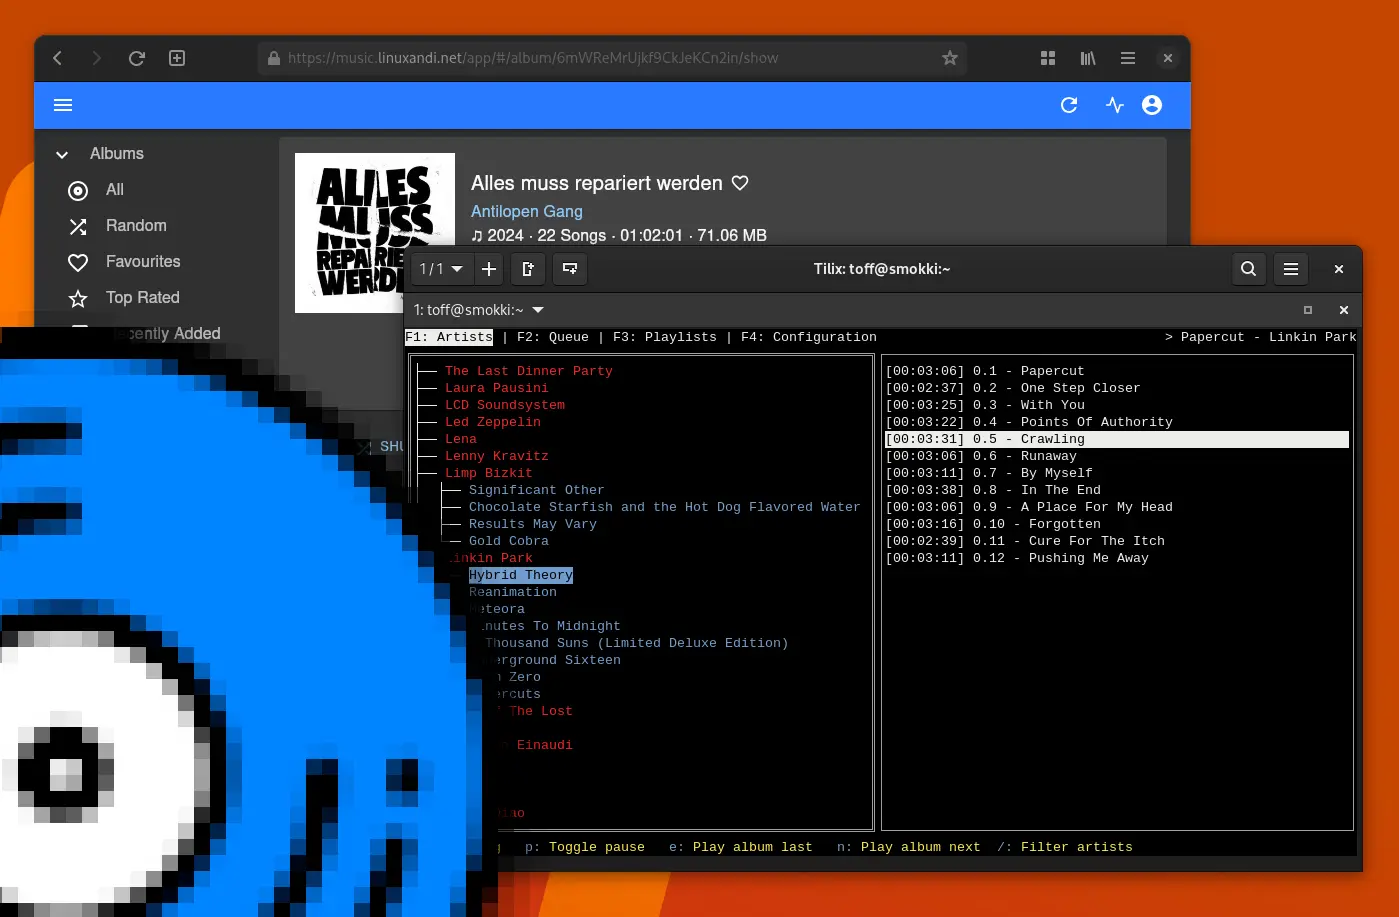Select the album Hybrid Theory

click(521, 575)
